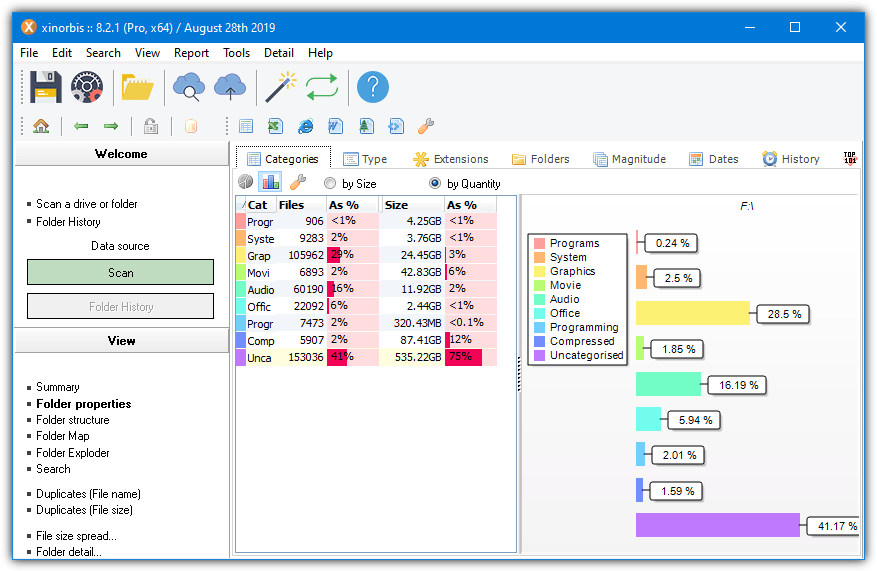Switch to the Dates tab
Screen dimensions: 877x571
[x=714, y=159]
